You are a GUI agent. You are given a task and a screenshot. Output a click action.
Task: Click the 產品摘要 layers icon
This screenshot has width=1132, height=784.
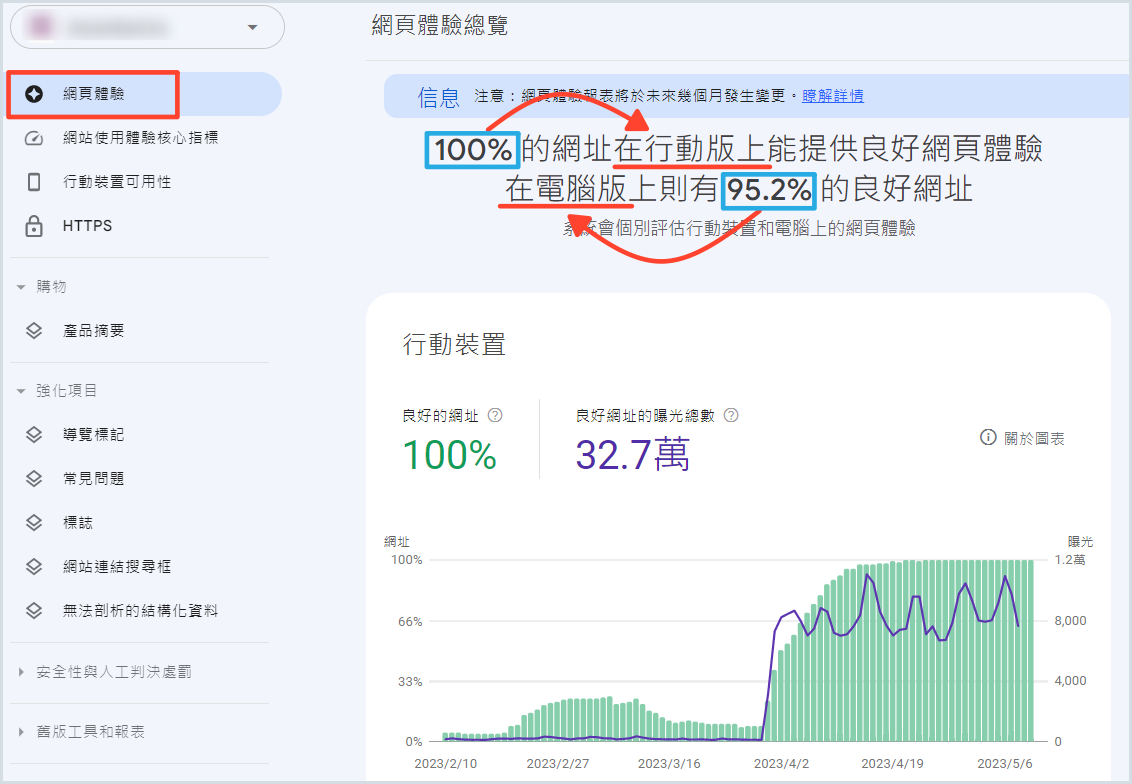pos(34,331)
